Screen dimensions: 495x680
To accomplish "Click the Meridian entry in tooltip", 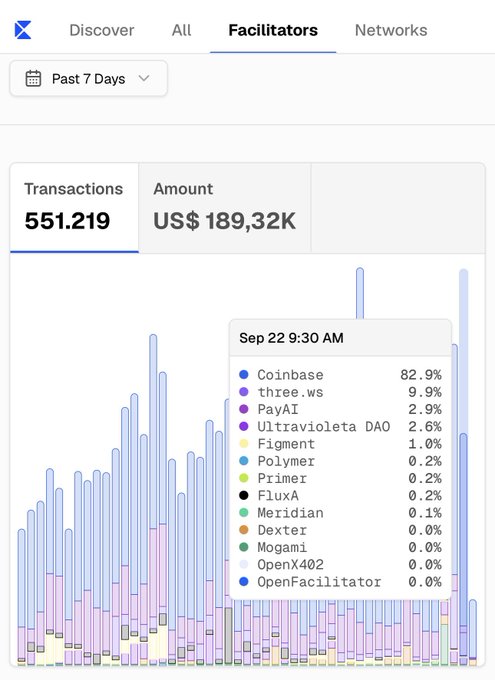I will (x=341, y=513).
